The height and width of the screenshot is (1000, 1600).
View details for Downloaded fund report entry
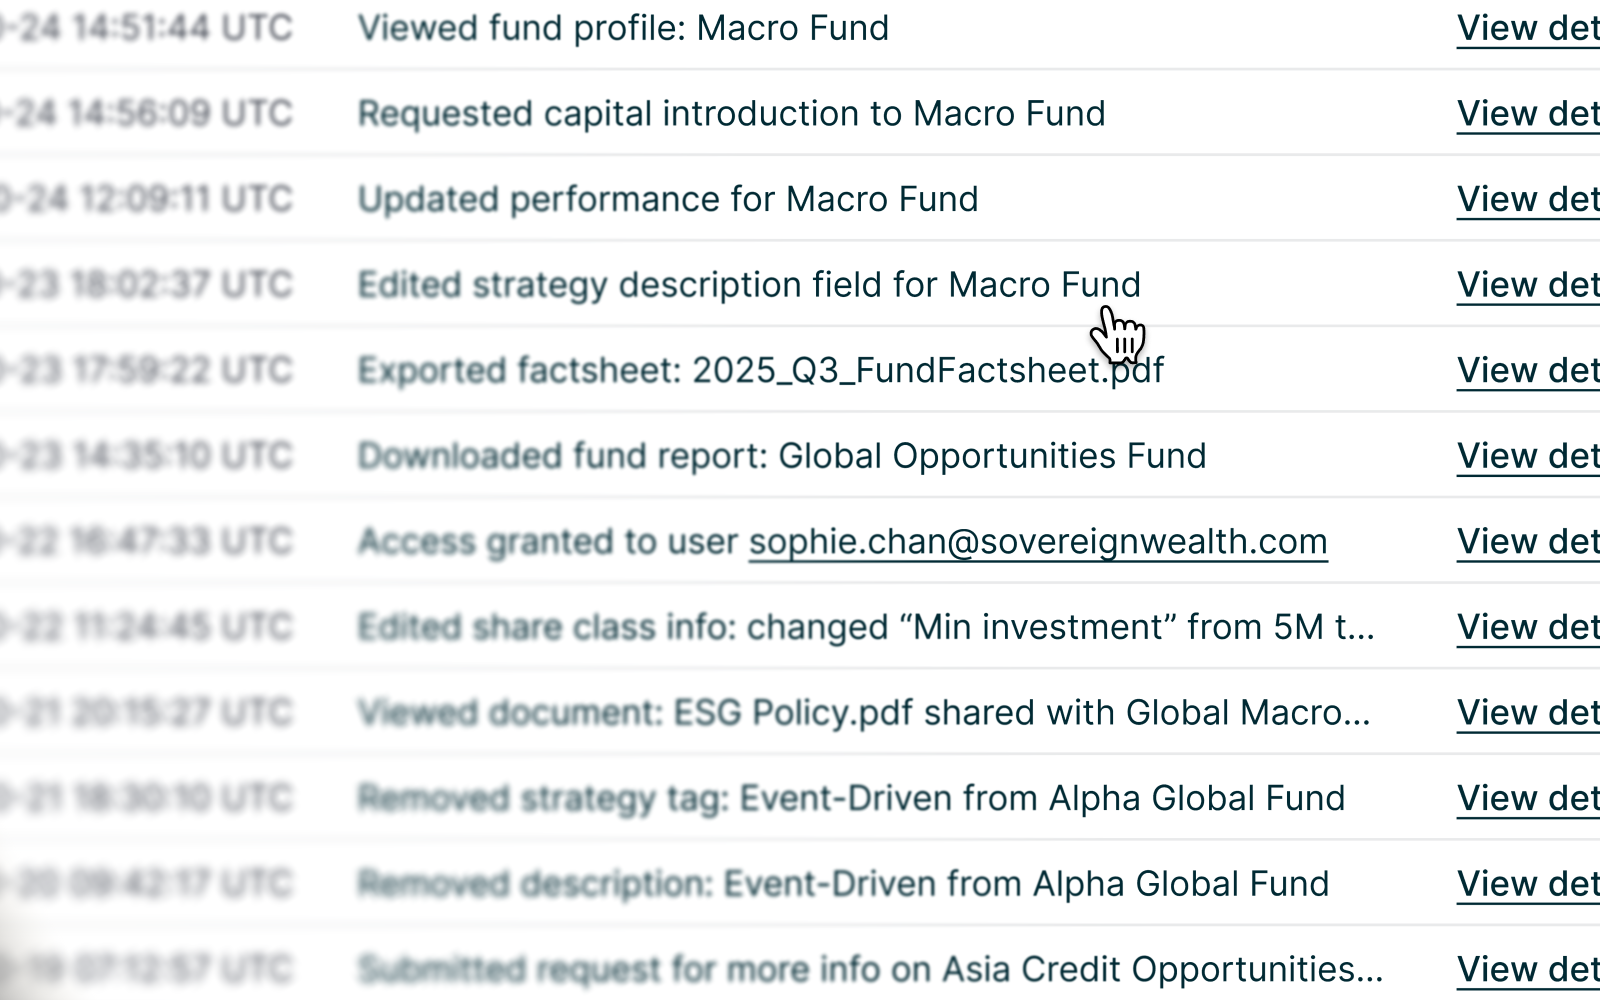[x=1528, y=456]
